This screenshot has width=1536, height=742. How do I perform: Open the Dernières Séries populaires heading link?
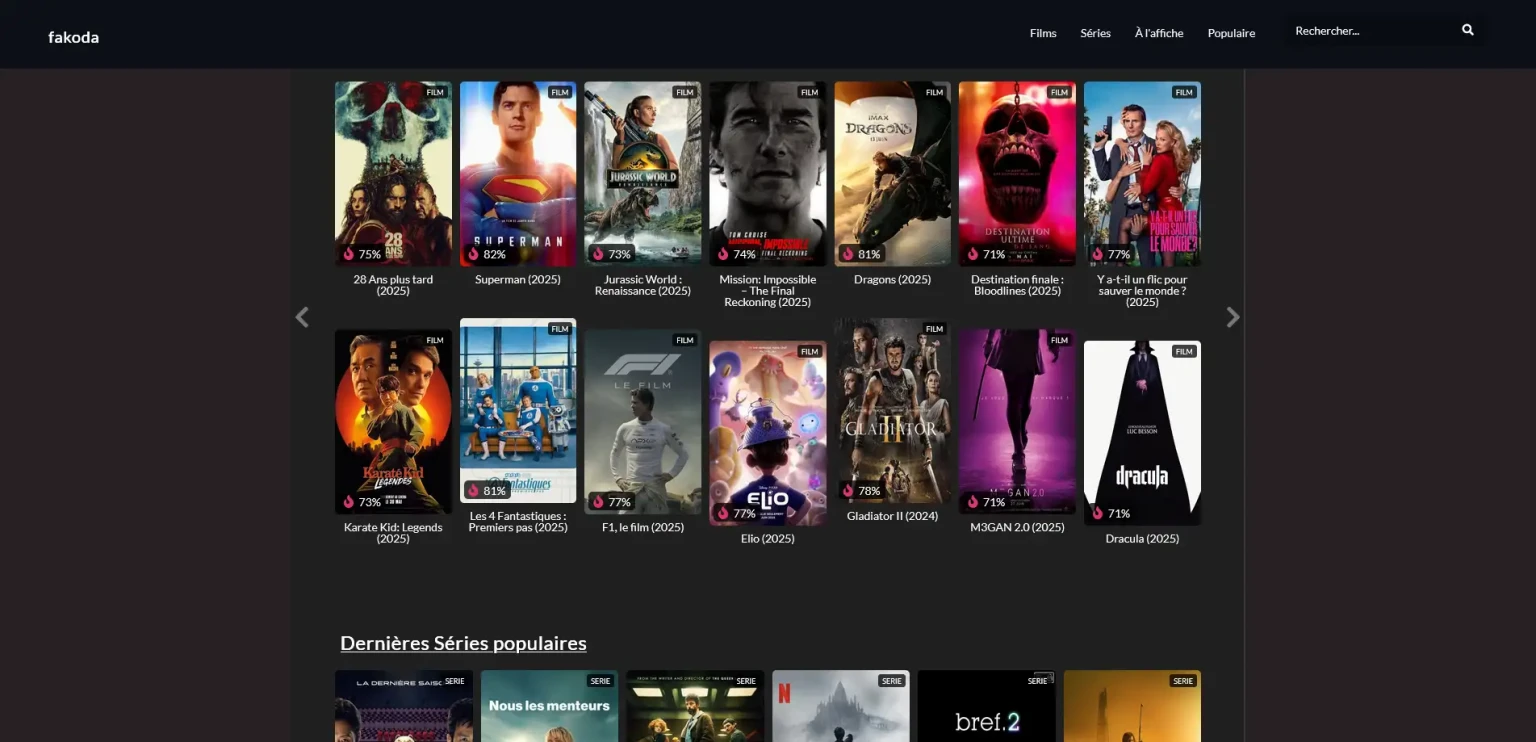point(463,643)
